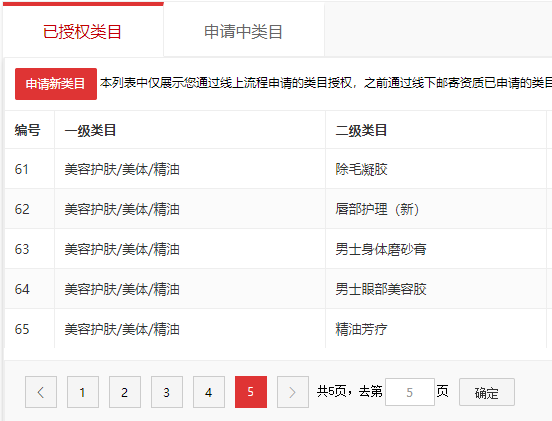This screenshot has height=421, width=552.
Task: Select the highlighted page 5 button
Action: pyautogui.click(x=251, y=392)
